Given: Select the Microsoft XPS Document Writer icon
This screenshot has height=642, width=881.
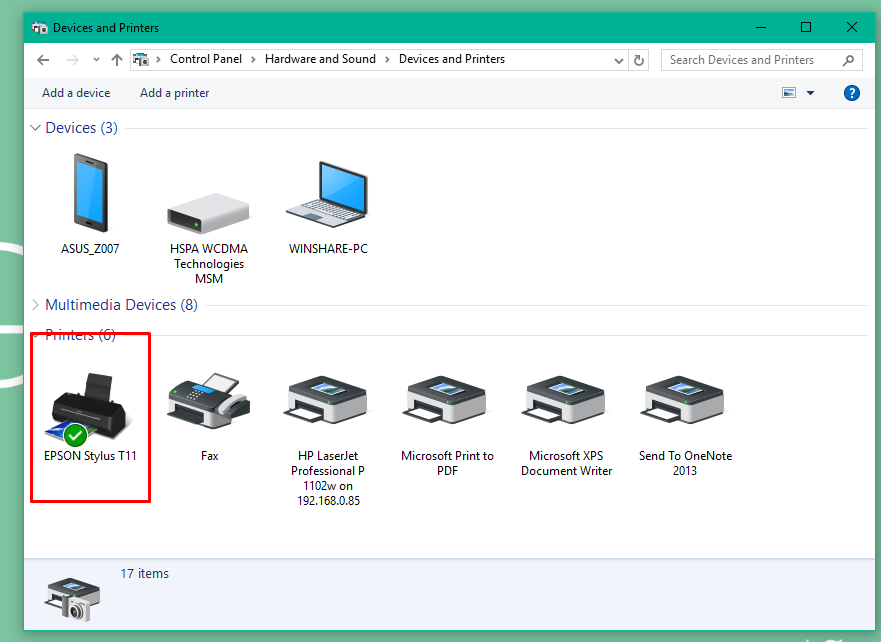Looking at the screenshot, I should coord(565,401).
